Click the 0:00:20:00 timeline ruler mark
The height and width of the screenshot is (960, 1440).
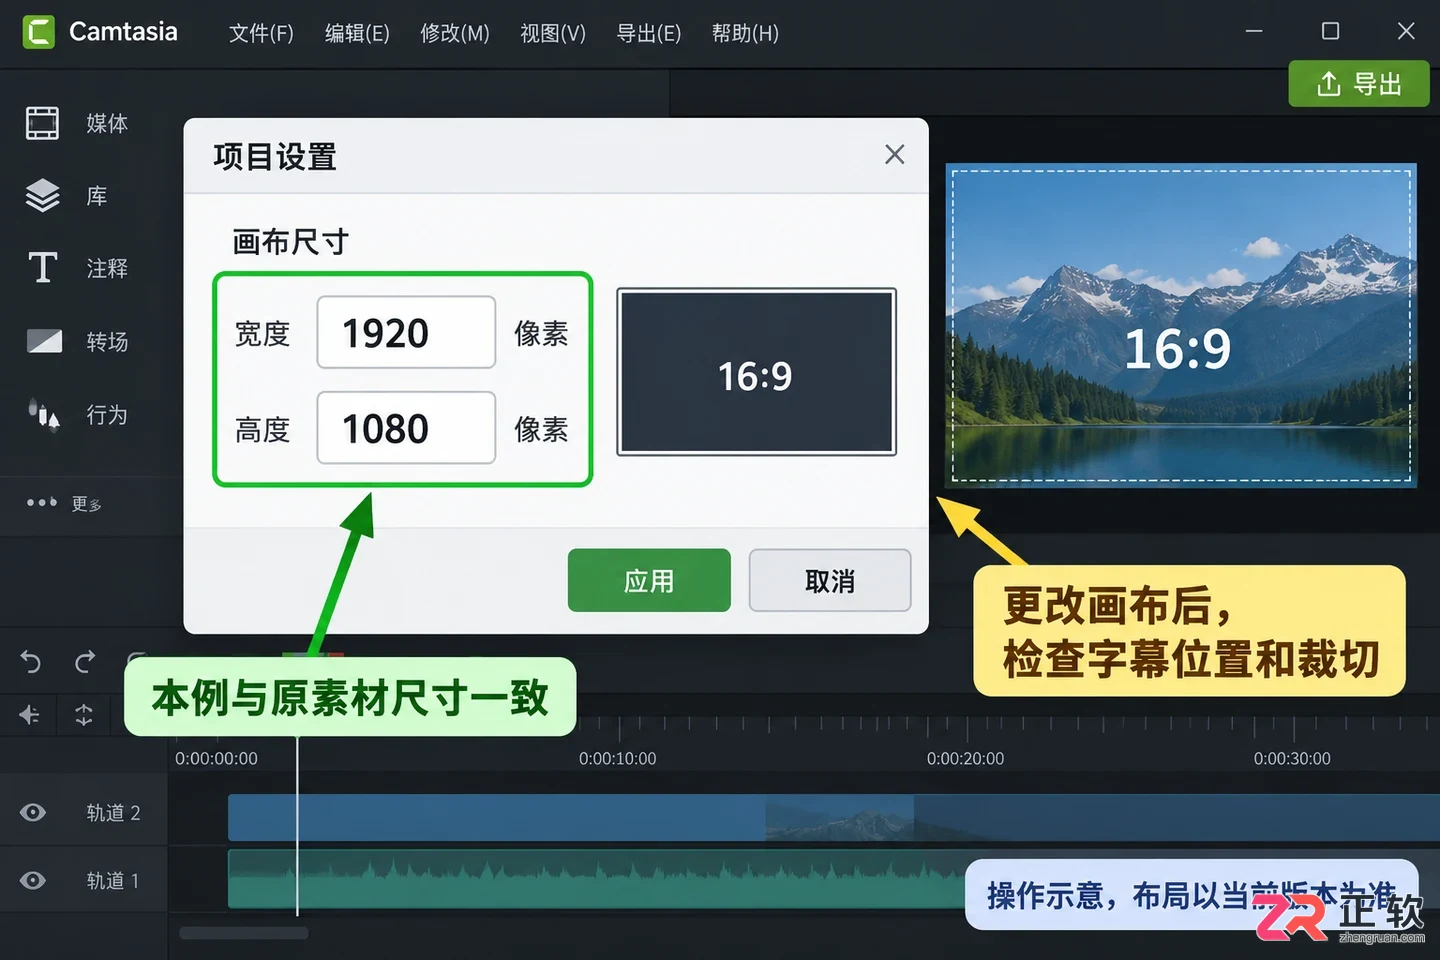[x=965, y=758]
